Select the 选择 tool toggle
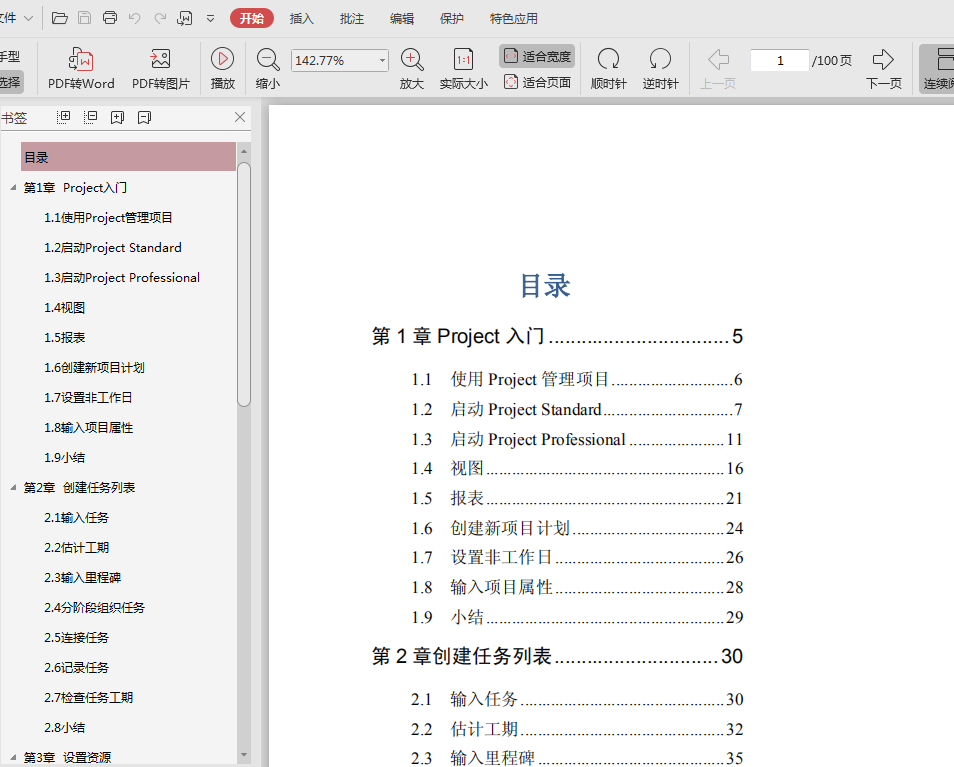Viewport: 954px width, 767px height. [x=11, y=82]
